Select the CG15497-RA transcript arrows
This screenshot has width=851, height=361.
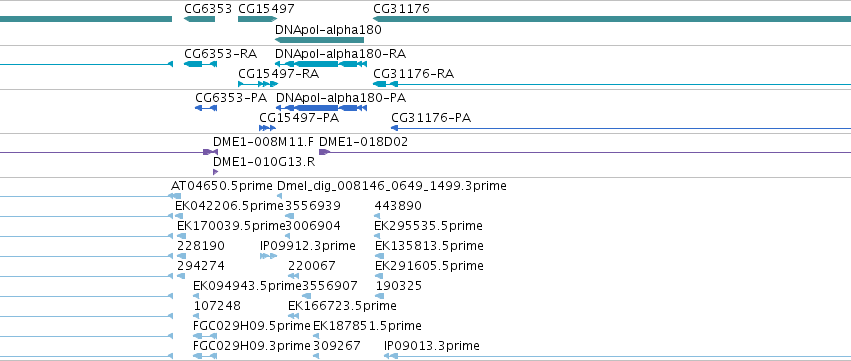[258, 84]
